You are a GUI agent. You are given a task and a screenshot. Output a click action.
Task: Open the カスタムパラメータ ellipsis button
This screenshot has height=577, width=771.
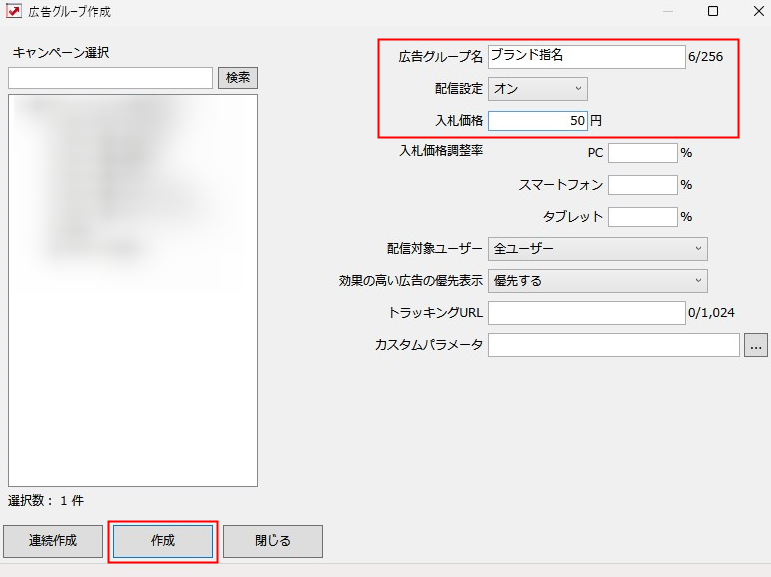pyautogui.click(x=755, y=345)
